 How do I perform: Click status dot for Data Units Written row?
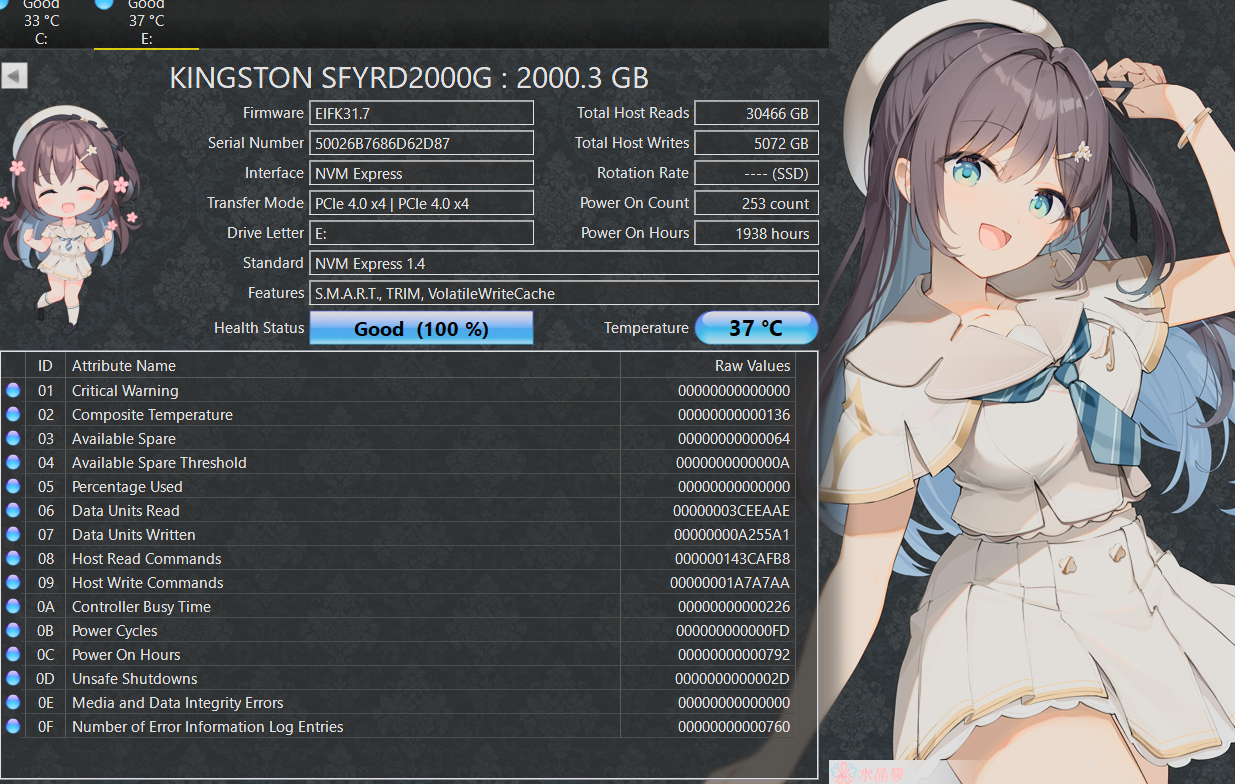[x=13, y=534]
